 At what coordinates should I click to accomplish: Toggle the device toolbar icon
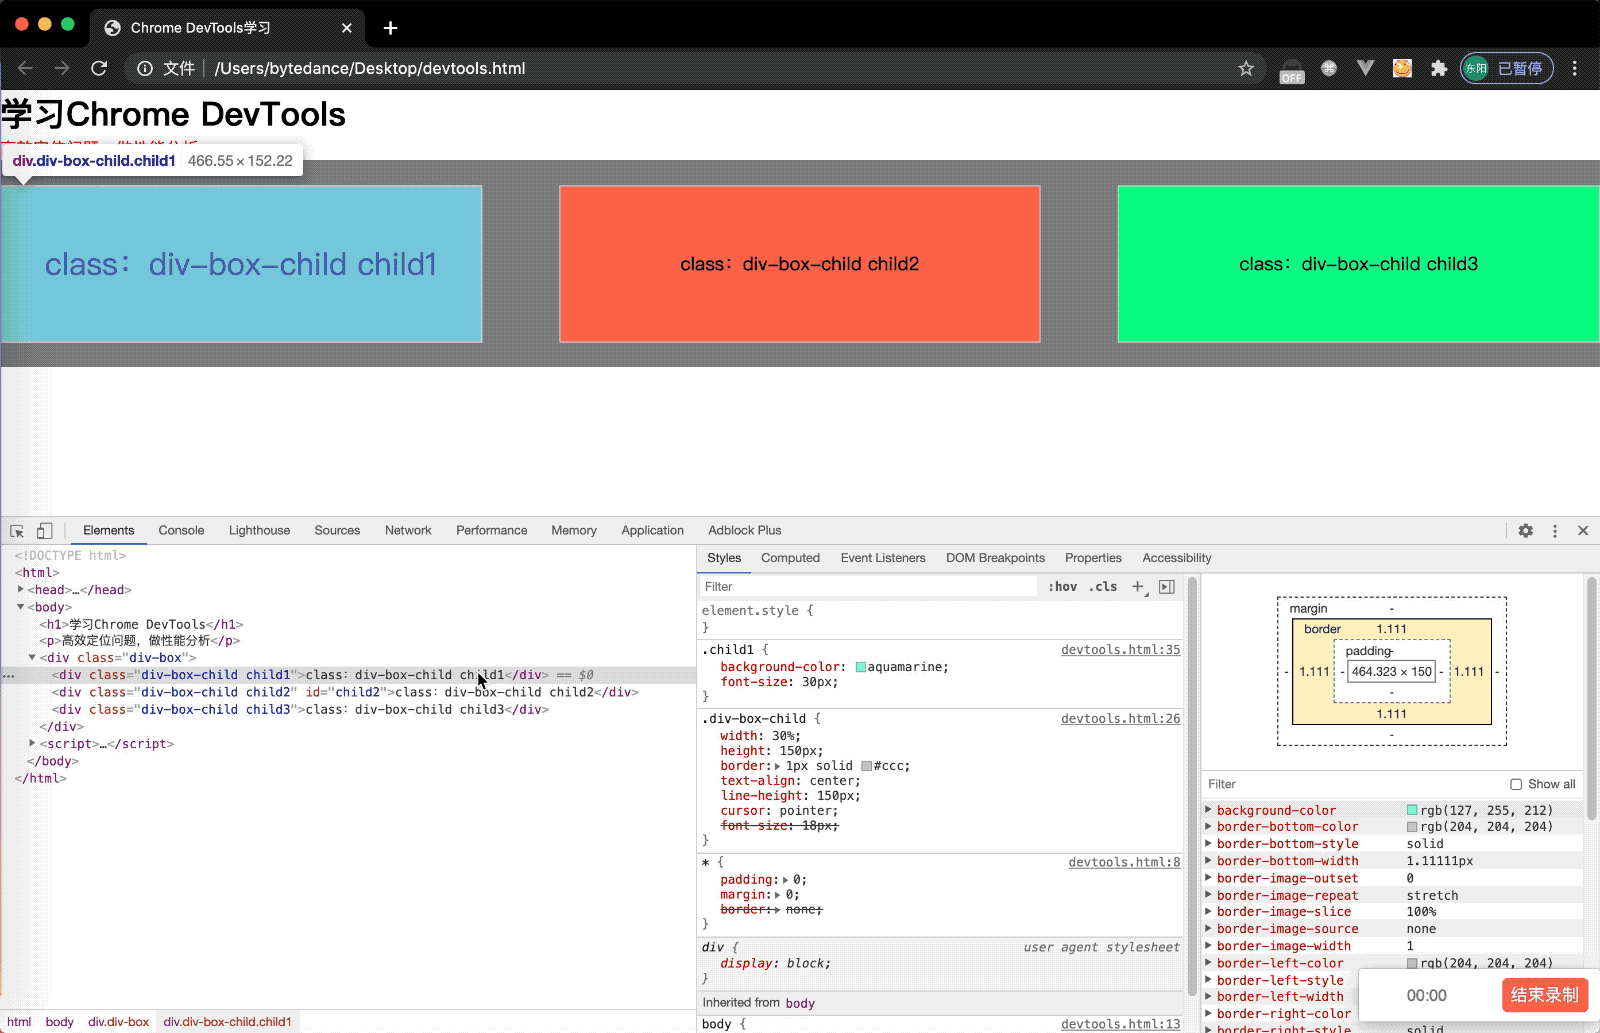(x=44, y=531)
